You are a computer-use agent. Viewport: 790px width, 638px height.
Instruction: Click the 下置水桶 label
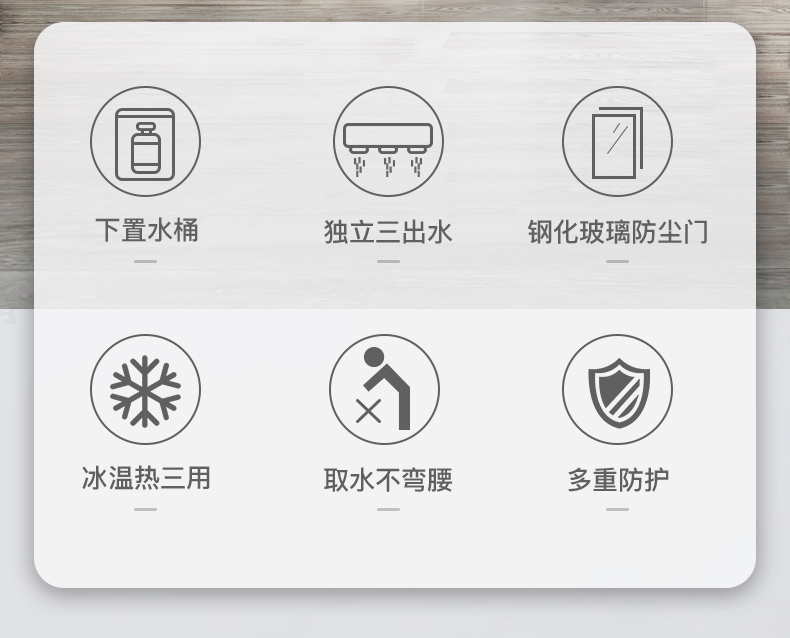click(147, 230)
